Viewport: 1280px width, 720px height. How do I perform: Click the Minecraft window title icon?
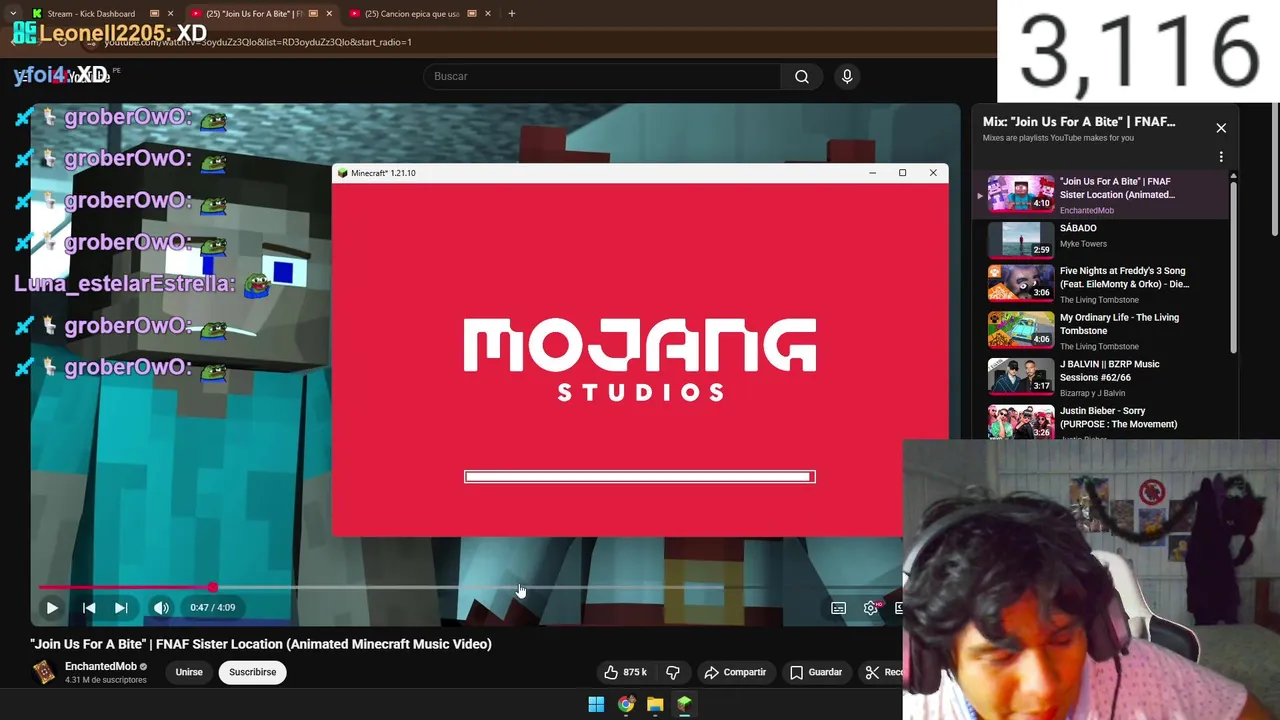[x=343, y=173]
